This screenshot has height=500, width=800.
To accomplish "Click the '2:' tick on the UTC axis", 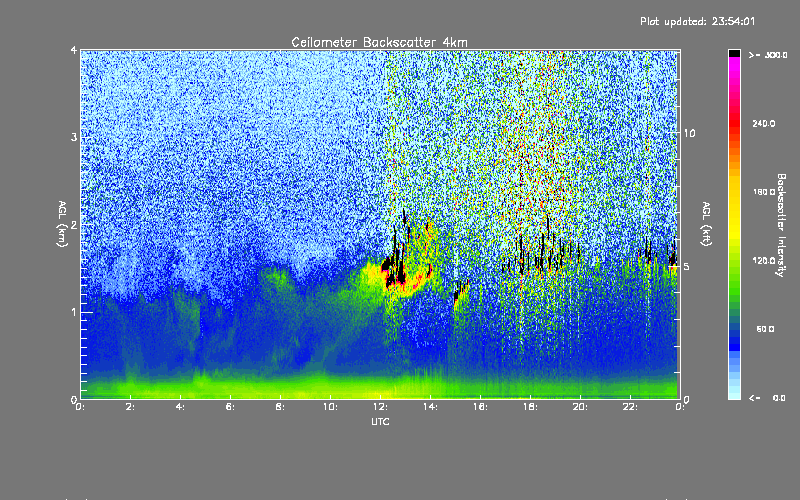I will pyautogui.click(x=131, y=407).
